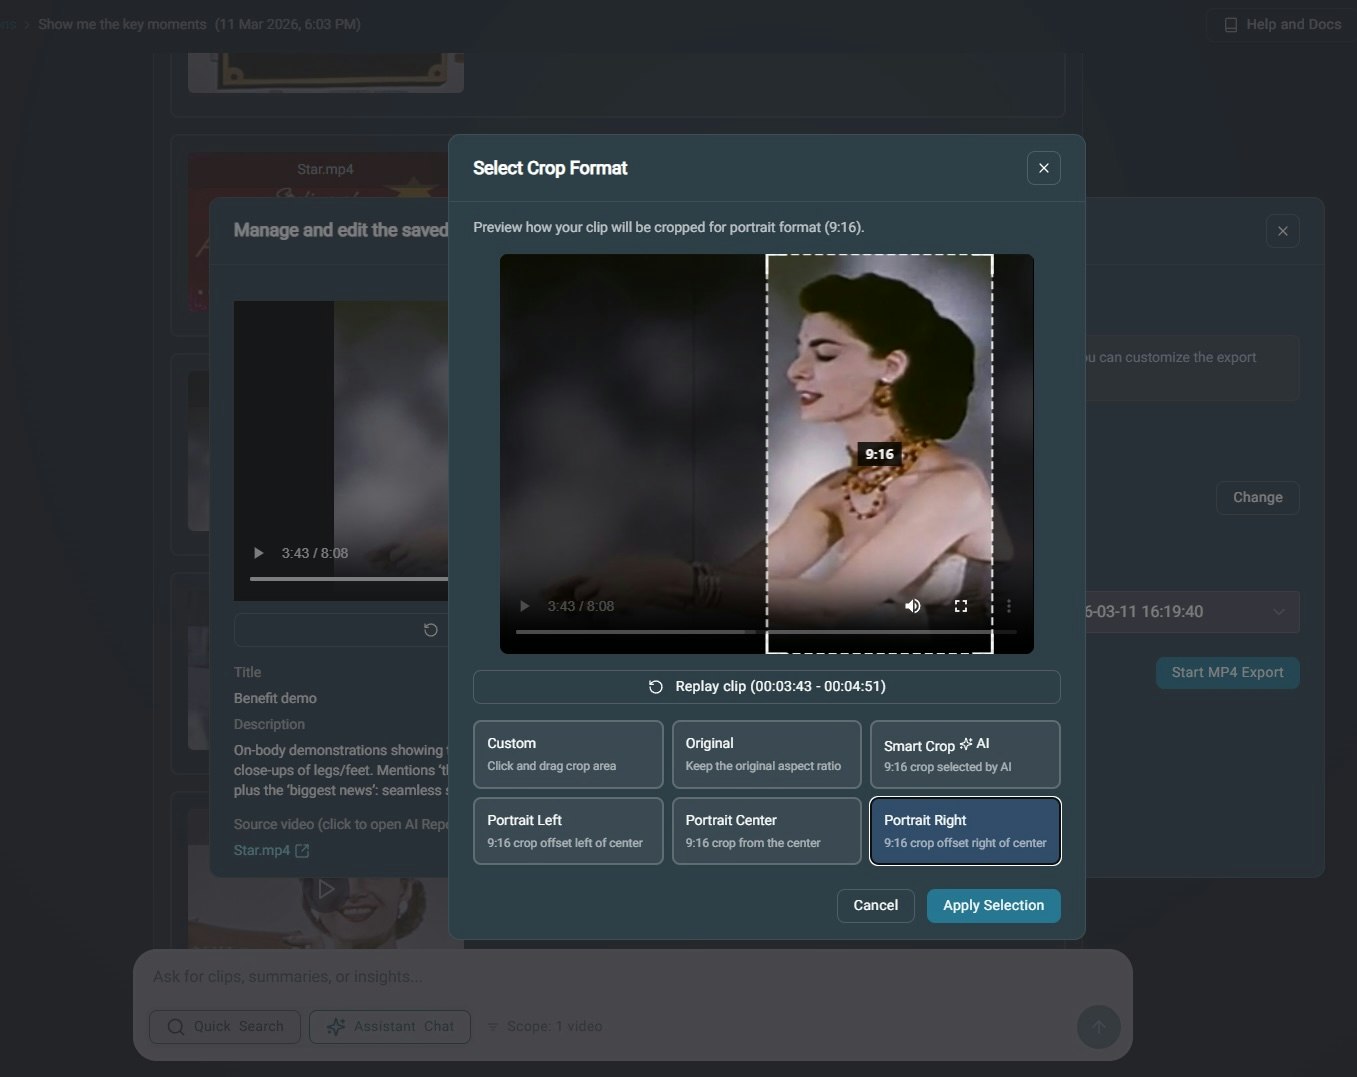
Task: Open the Help and Docs page
Action: (1282, 24)
